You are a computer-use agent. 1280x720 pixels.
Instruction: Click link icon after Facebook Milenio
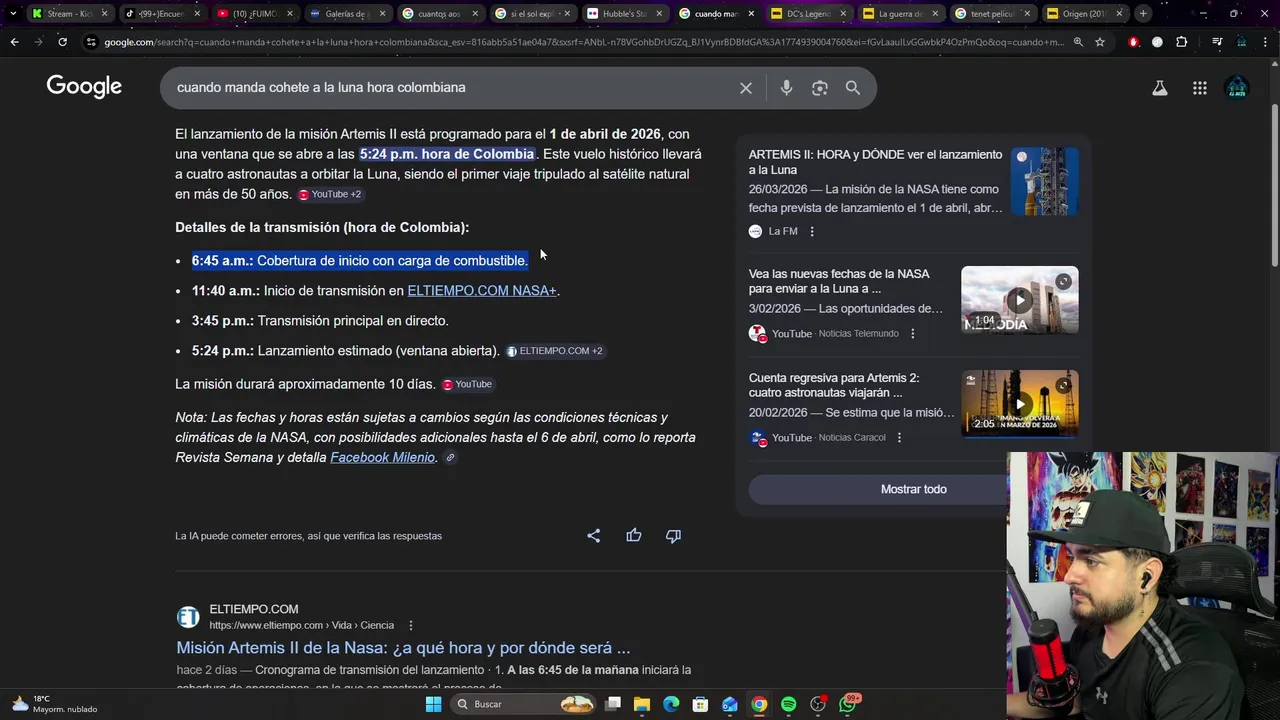tap(450, 458)
